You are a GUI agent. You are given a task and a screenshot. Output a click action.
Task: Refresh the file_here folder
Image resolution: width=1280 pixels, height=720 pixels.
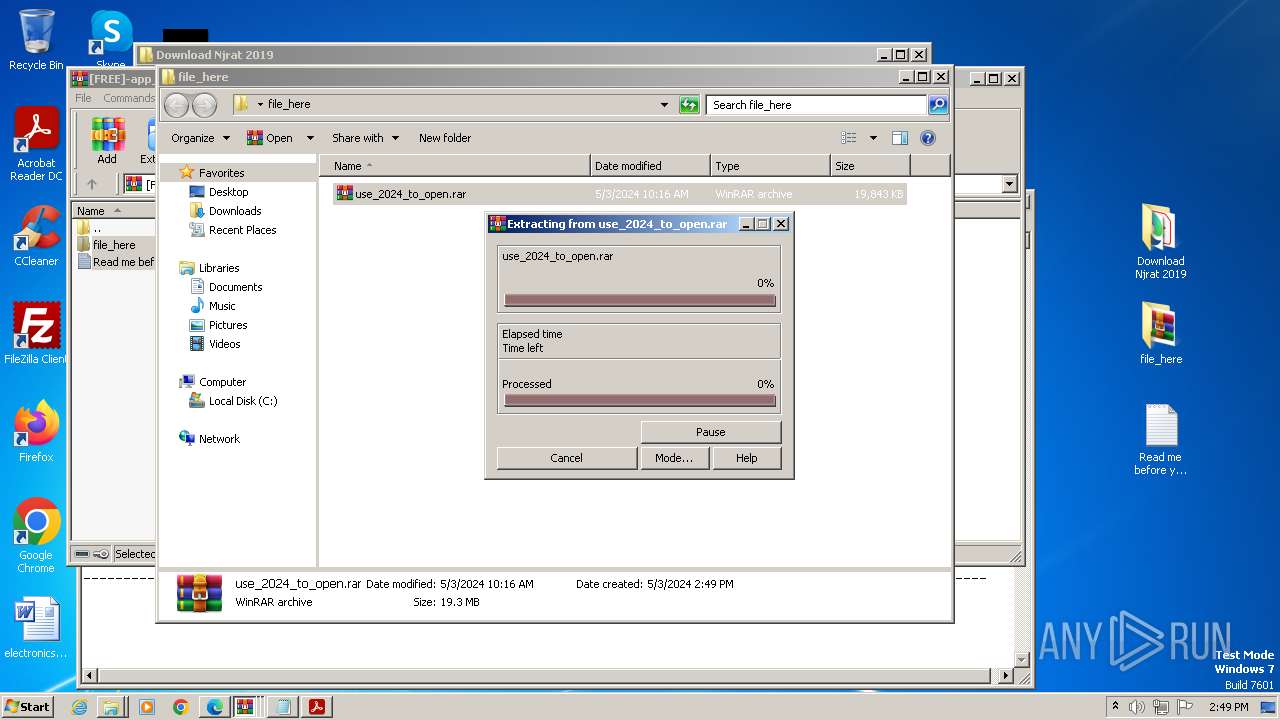point(689,105)
